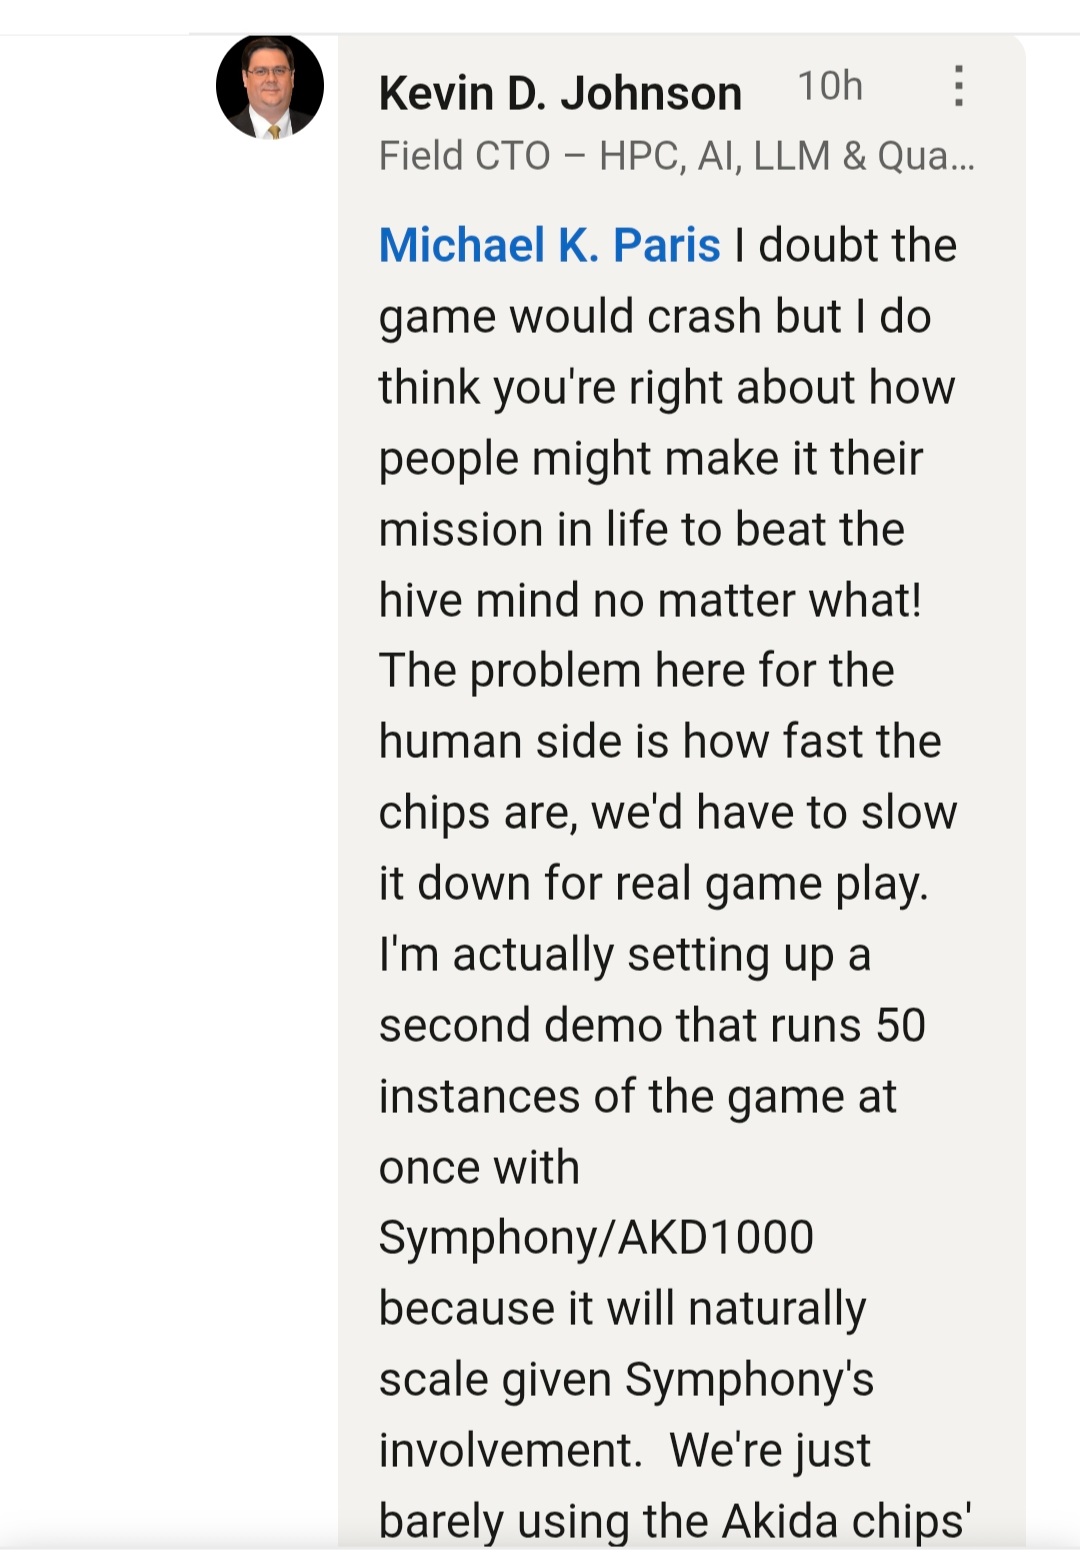This screenshot has height=1560, width=1080.
Task: Select the line 'instances of the game at'
Action: (638, 1096)
